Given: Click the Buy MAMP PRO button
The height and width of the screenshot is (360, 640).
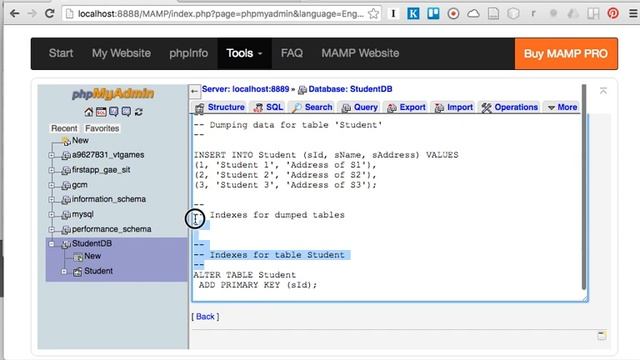Looking at the screenshot, I should [x=566, y=53].
